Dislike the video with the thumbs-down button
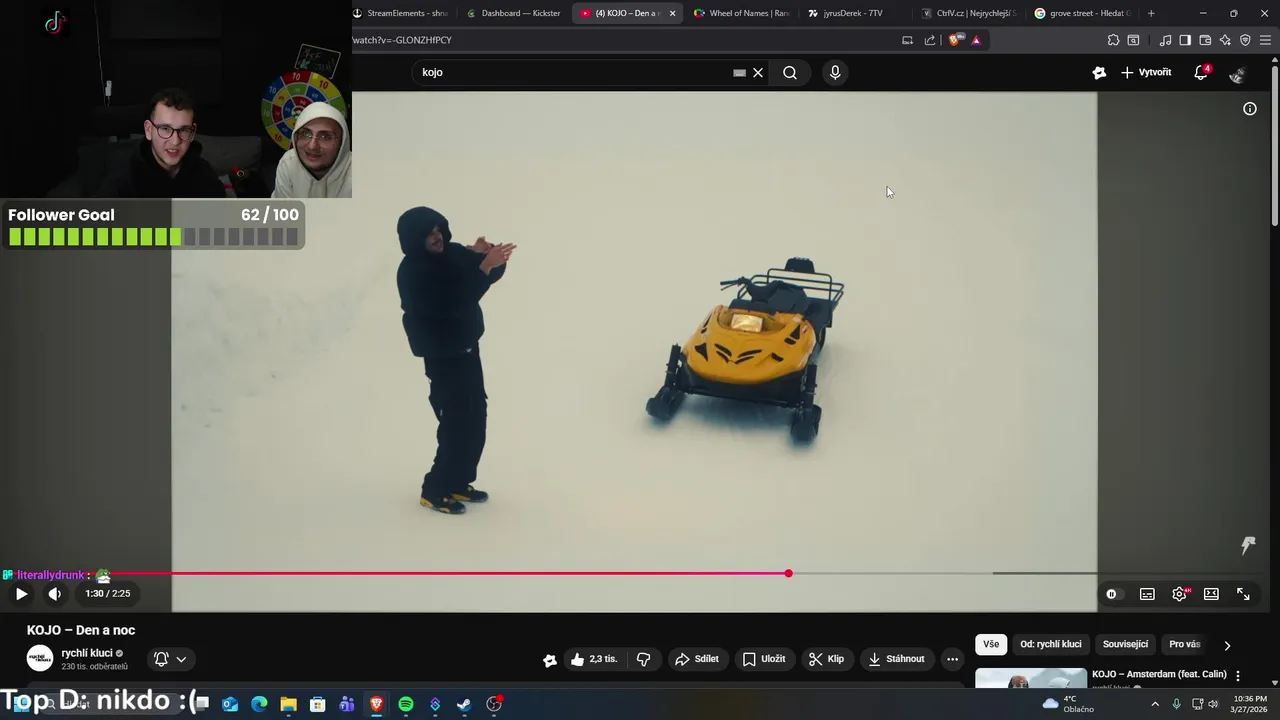The width and height of the screenshot is (1280, 720). (643, 659)
